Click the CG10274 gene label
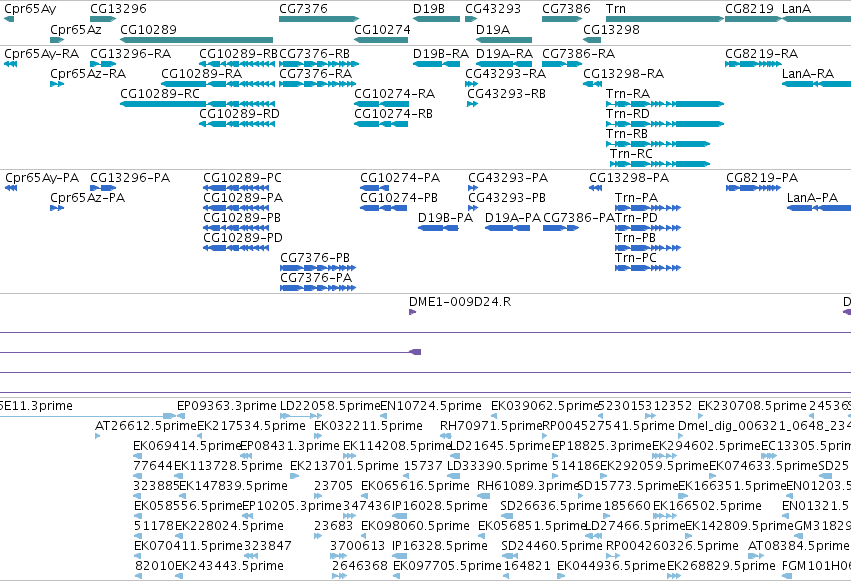The image size is (851, 581). point(382,29)
